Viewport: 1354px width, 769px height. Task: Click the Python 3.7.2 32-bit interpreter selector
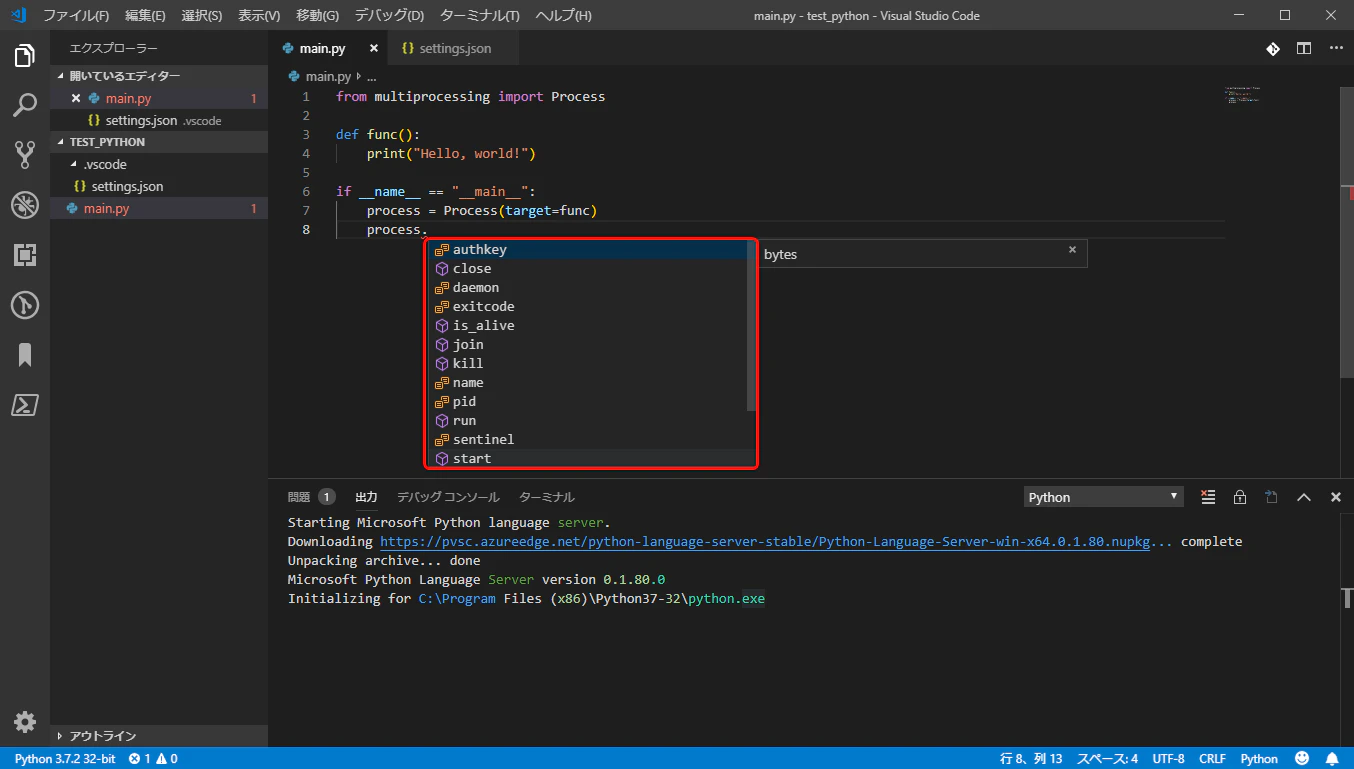65,758
